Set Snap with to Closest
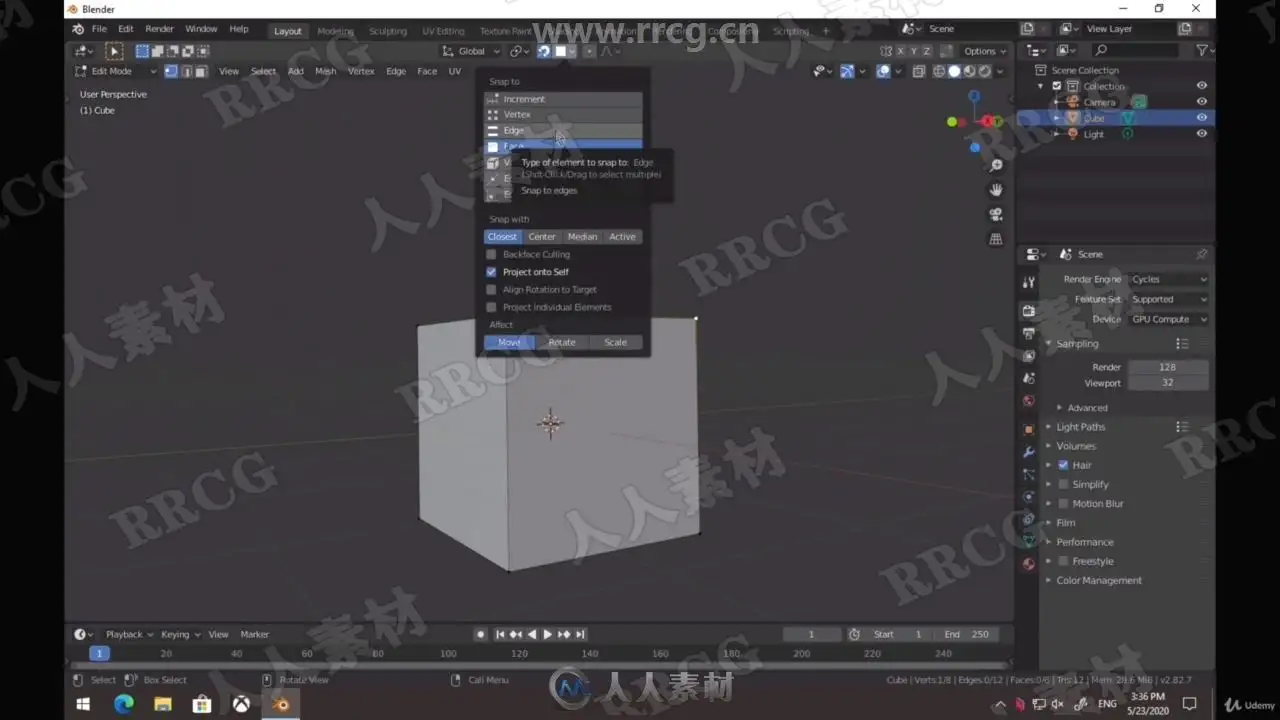Image resolution: width=1280 pixels, height=720 pixels. (502, 237)
